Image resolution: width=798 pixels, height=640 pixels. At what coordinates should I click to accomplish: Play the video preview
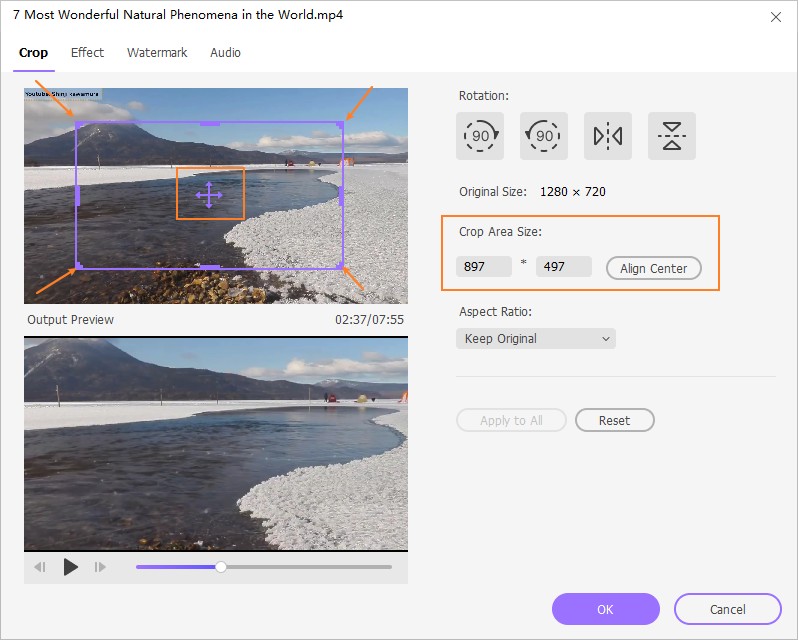(x=71, y=567)
